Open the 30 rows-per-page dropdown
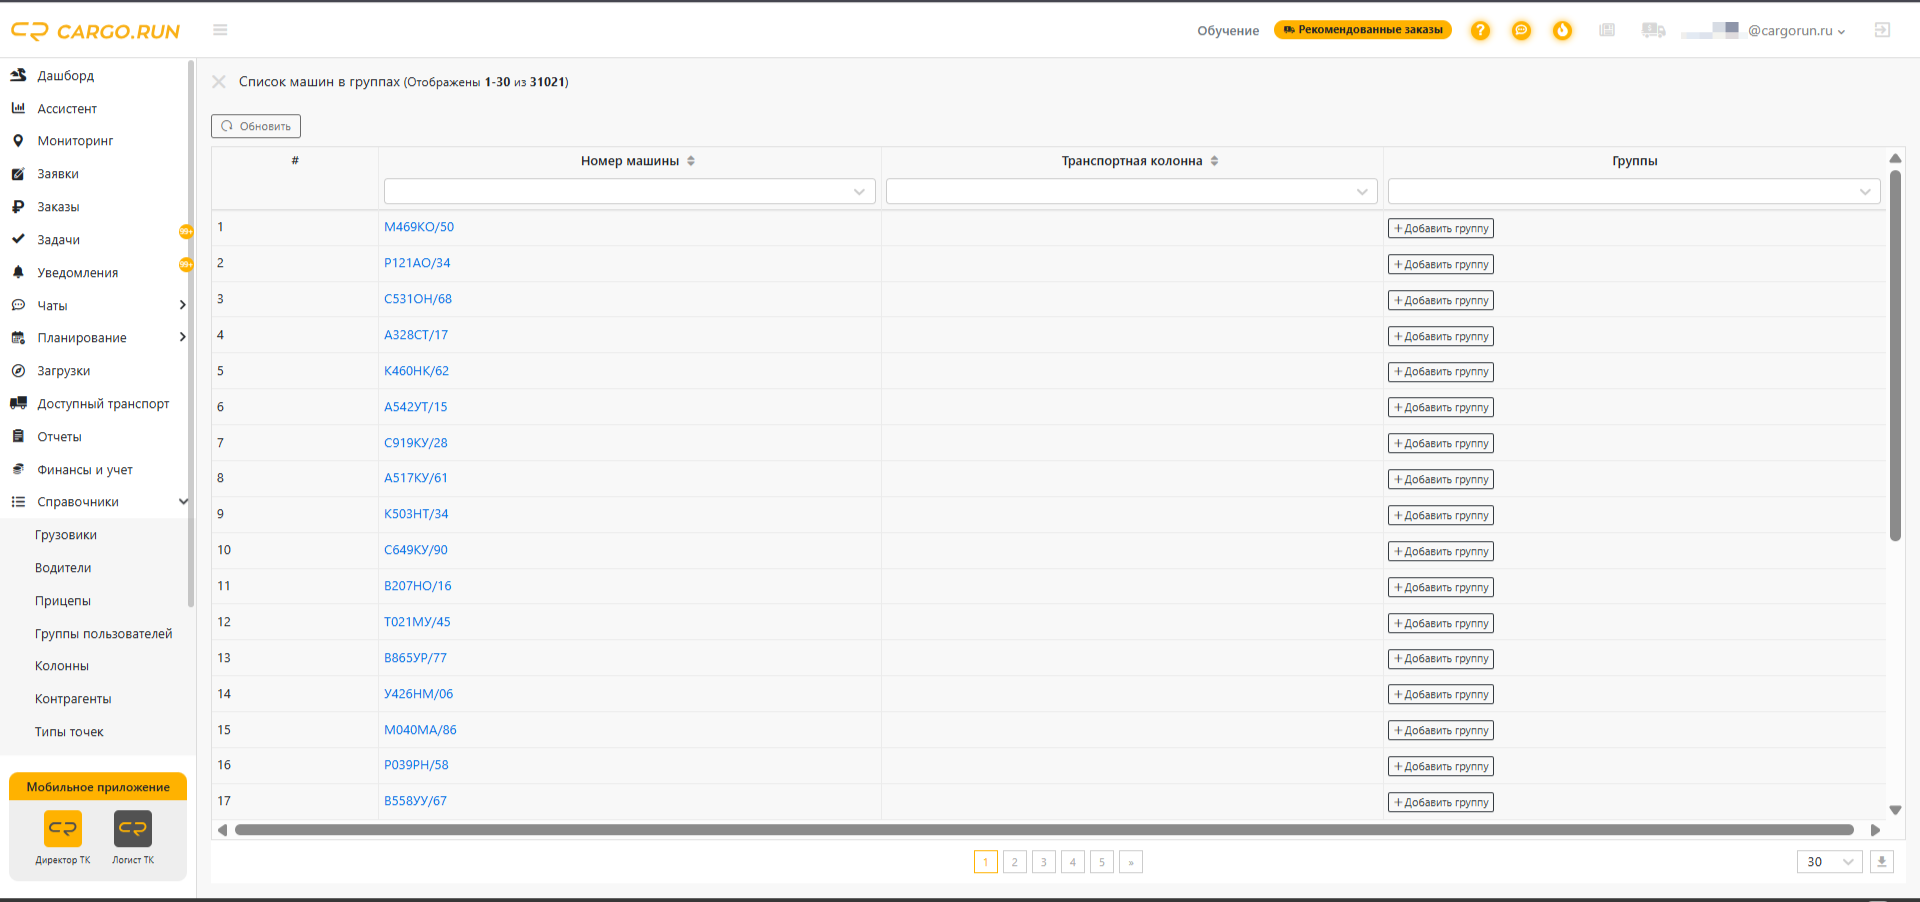 tap(1830, 862)
